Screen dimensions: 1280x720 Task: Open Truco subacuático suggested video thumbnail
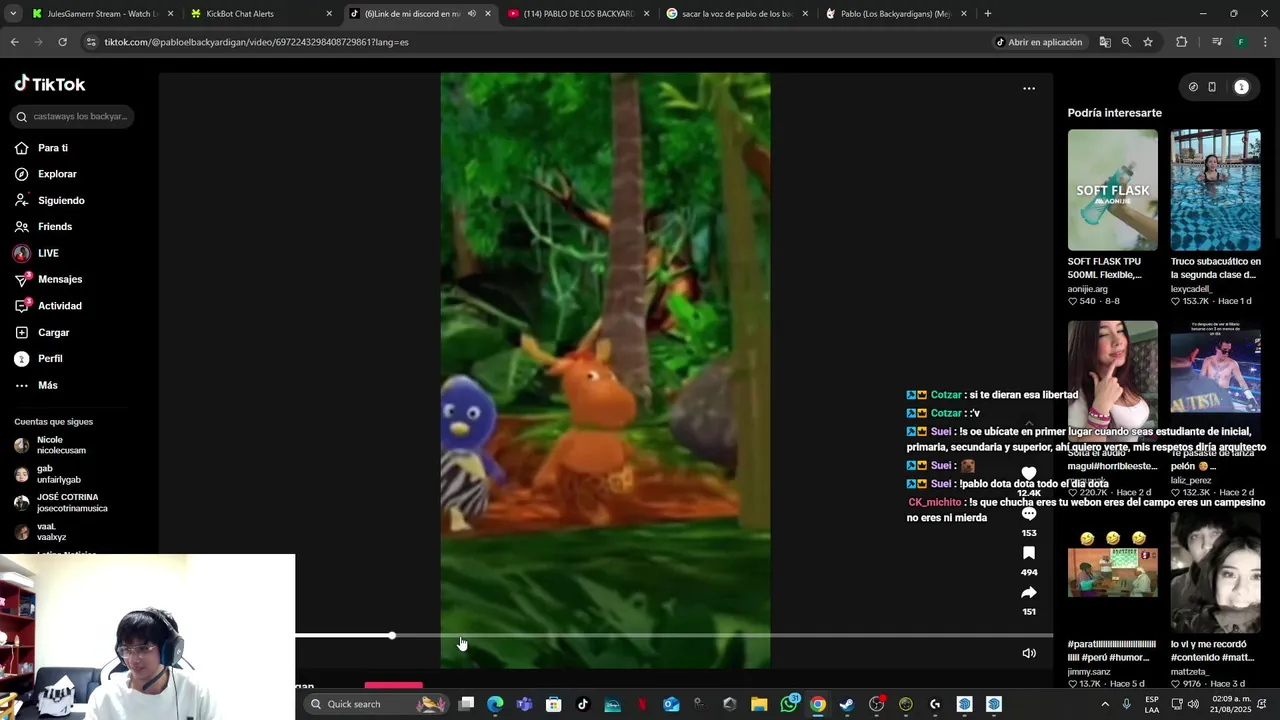click(x=1215, y=190)
